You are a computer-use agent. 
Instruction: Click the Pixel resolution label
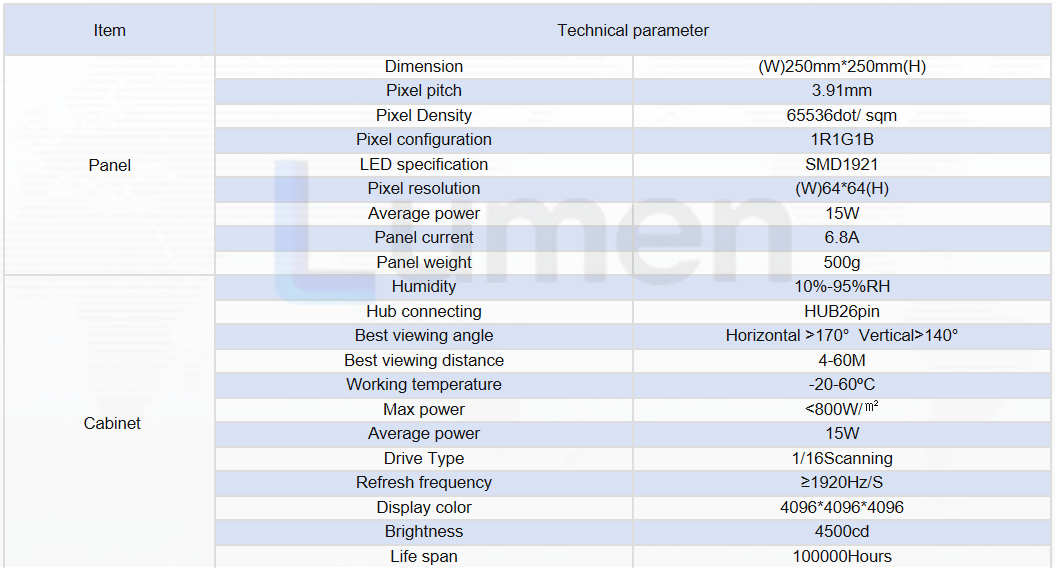click(x=424, y=188)
